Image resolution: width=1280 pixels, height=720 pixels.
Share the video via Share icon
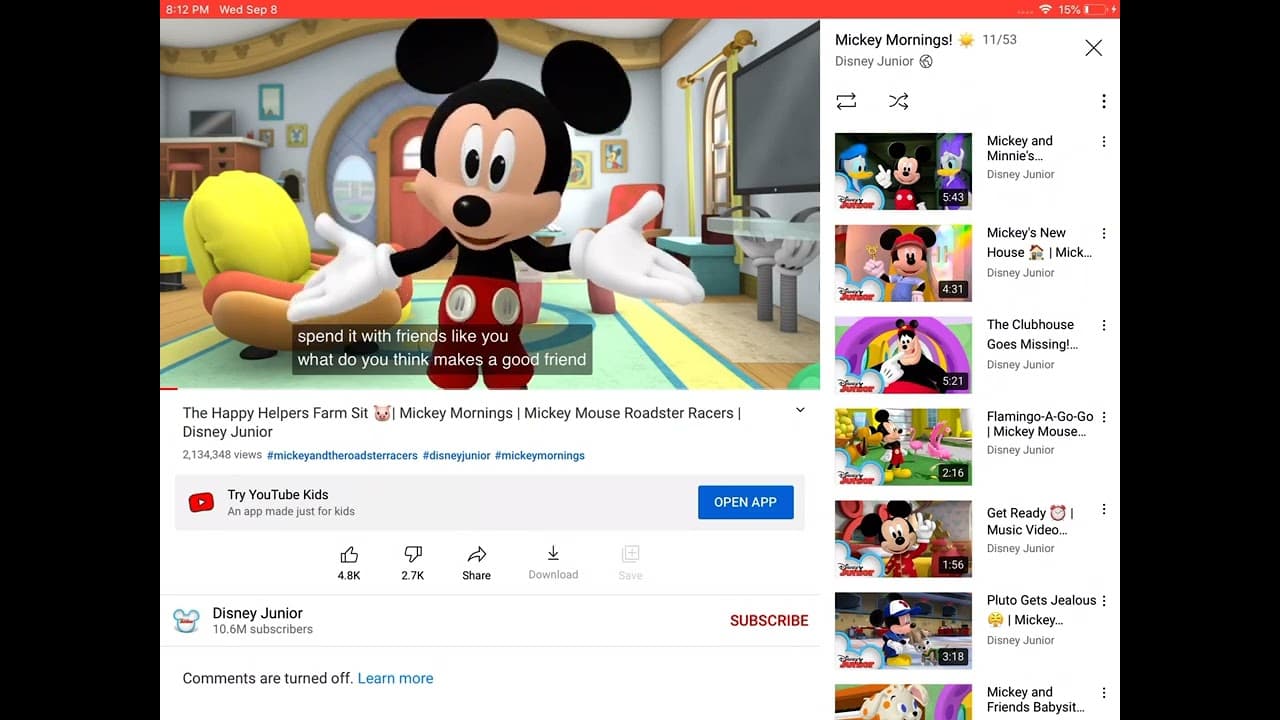tap(477, 555)
